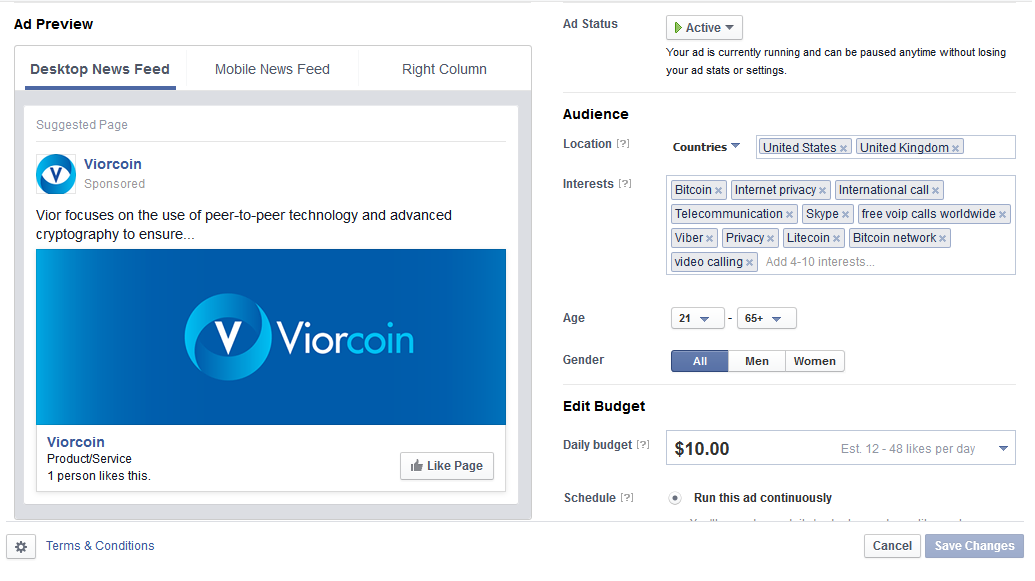1035x581 pixels.
Task: Open maximum age 65+ dropdown
Action: pyautogui.click(x=766, y=318)
